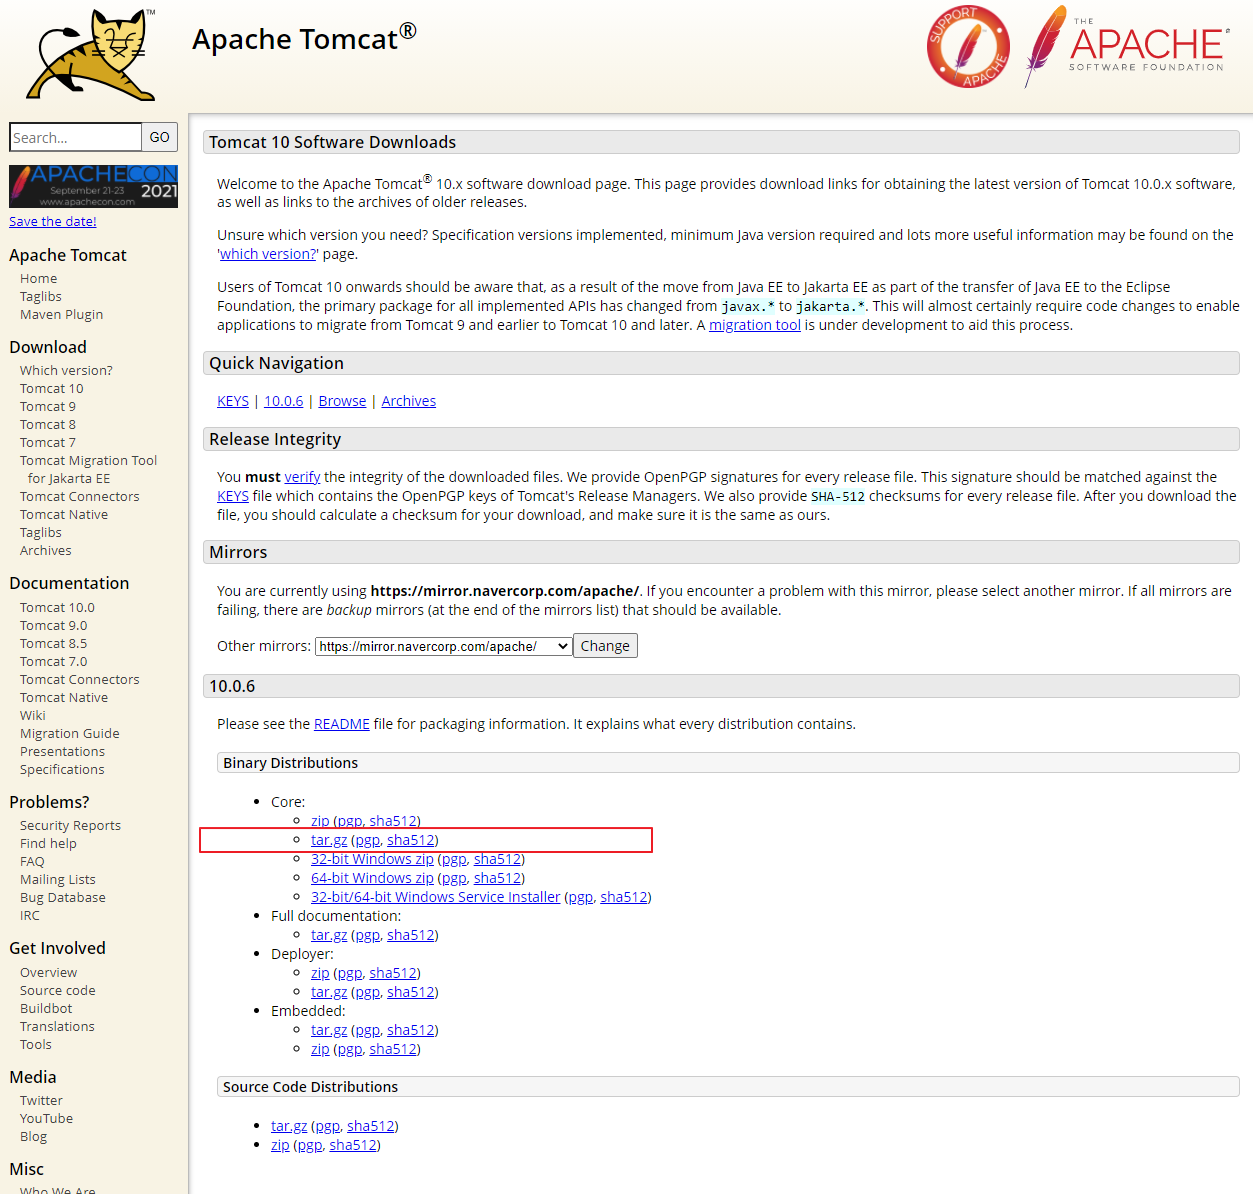This screenshot has height=1194, width=1253.
Task: Open FAQ sidebar link
Action: pos(32,861)
